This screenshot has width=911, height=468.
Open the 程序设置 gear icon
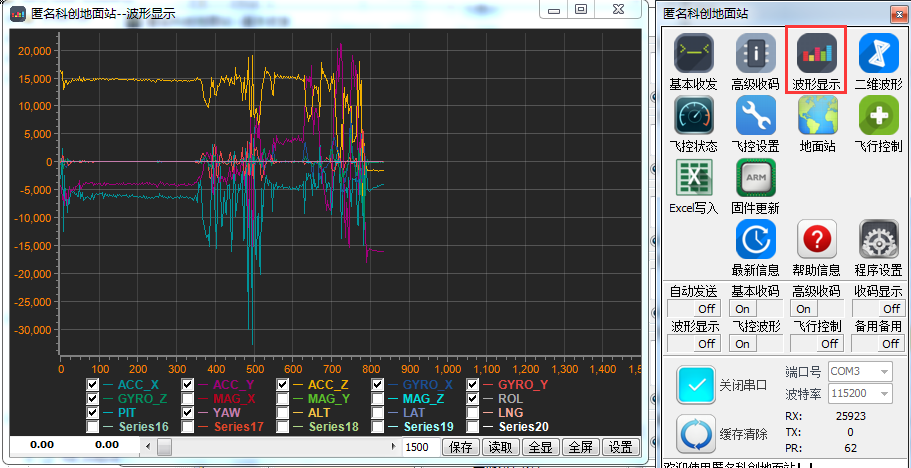[878, 239]
